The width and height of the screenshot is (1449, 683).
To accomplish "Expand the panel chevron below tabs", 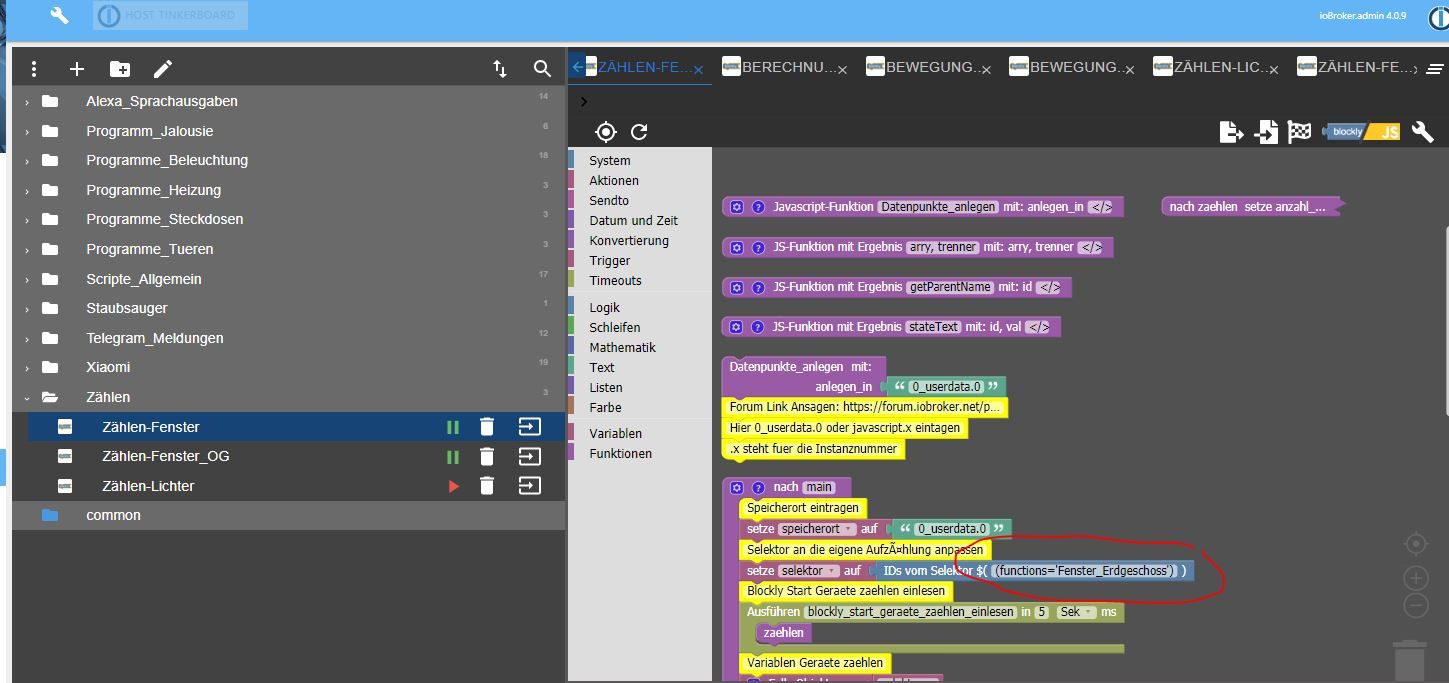I will [584, 101].
